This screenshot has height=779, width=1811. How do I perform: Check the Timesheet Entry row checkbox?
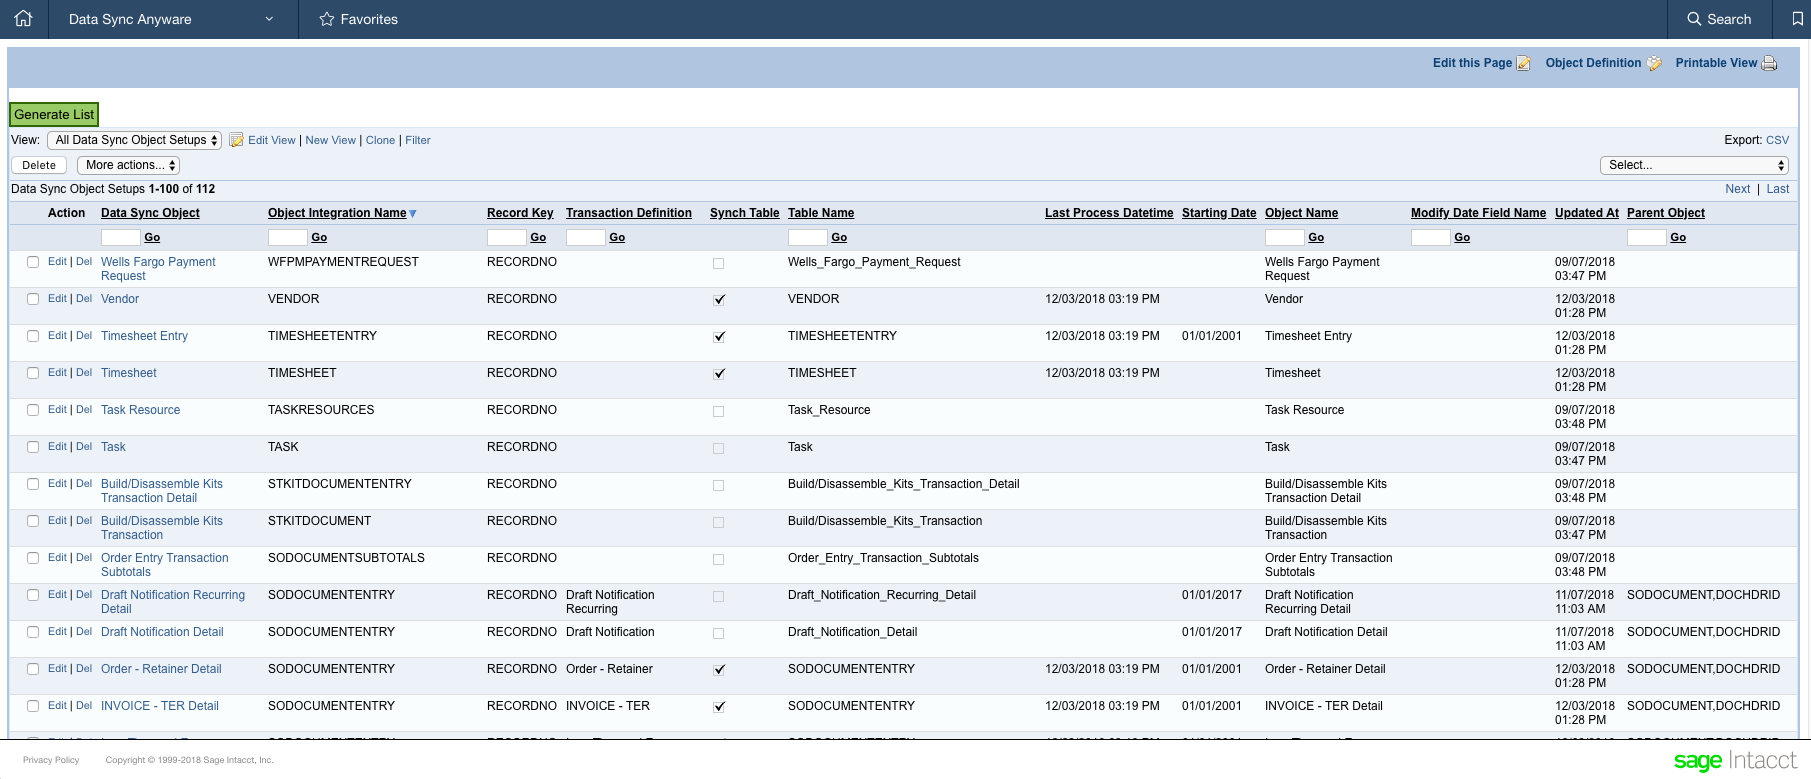[33, 336]
